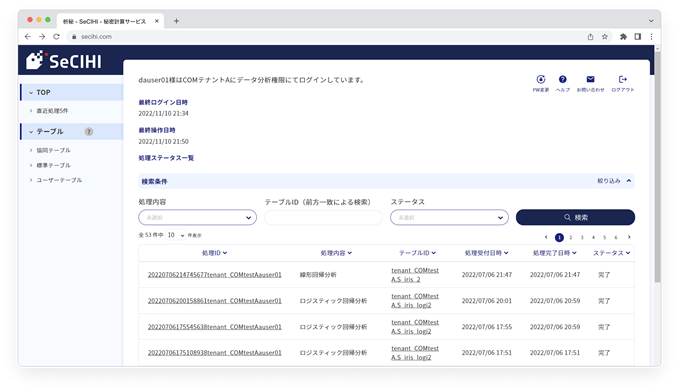This screenshot has width=678, height=390.
Task: Open 協同テーブル in the sidebar
Action: (x=53, y=150)
